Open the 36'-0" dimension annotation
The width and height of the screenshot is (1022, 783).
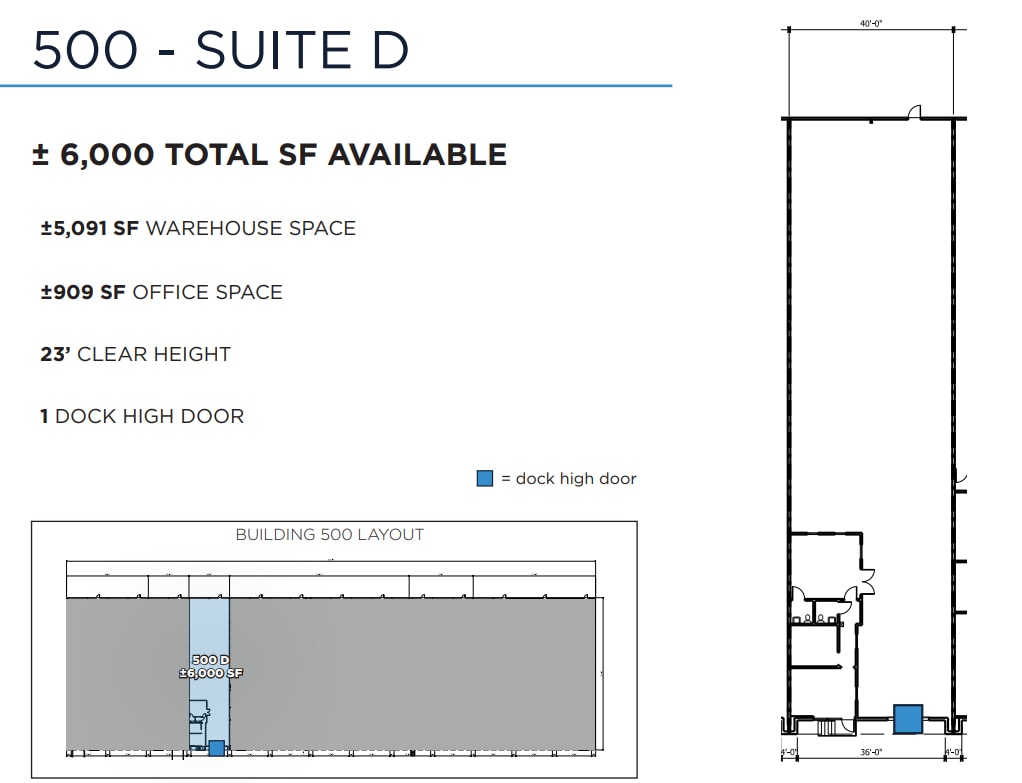point(873,751)
